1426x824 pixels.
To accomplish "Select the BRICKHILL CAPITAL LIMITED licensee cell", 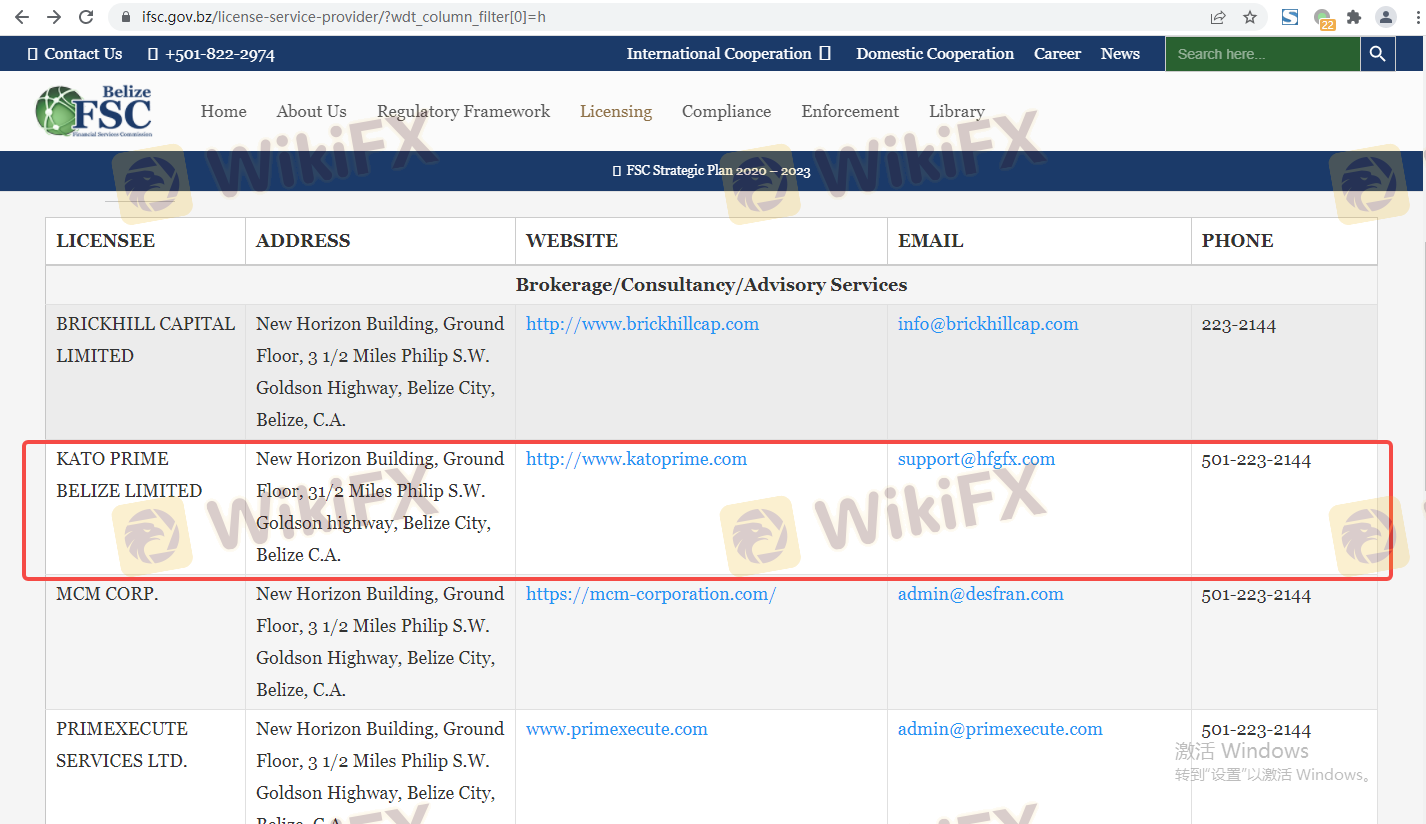I will [146, 372].
